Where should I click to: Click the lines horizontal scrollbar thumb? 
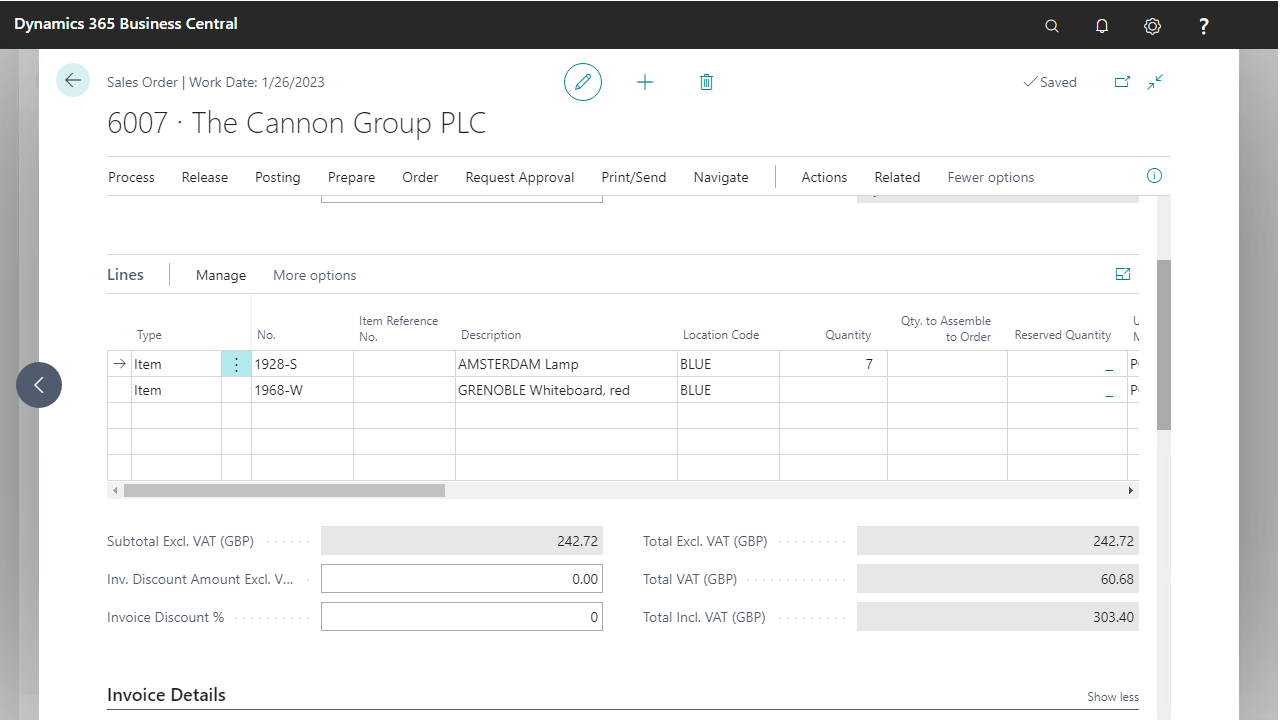(284, 491)
